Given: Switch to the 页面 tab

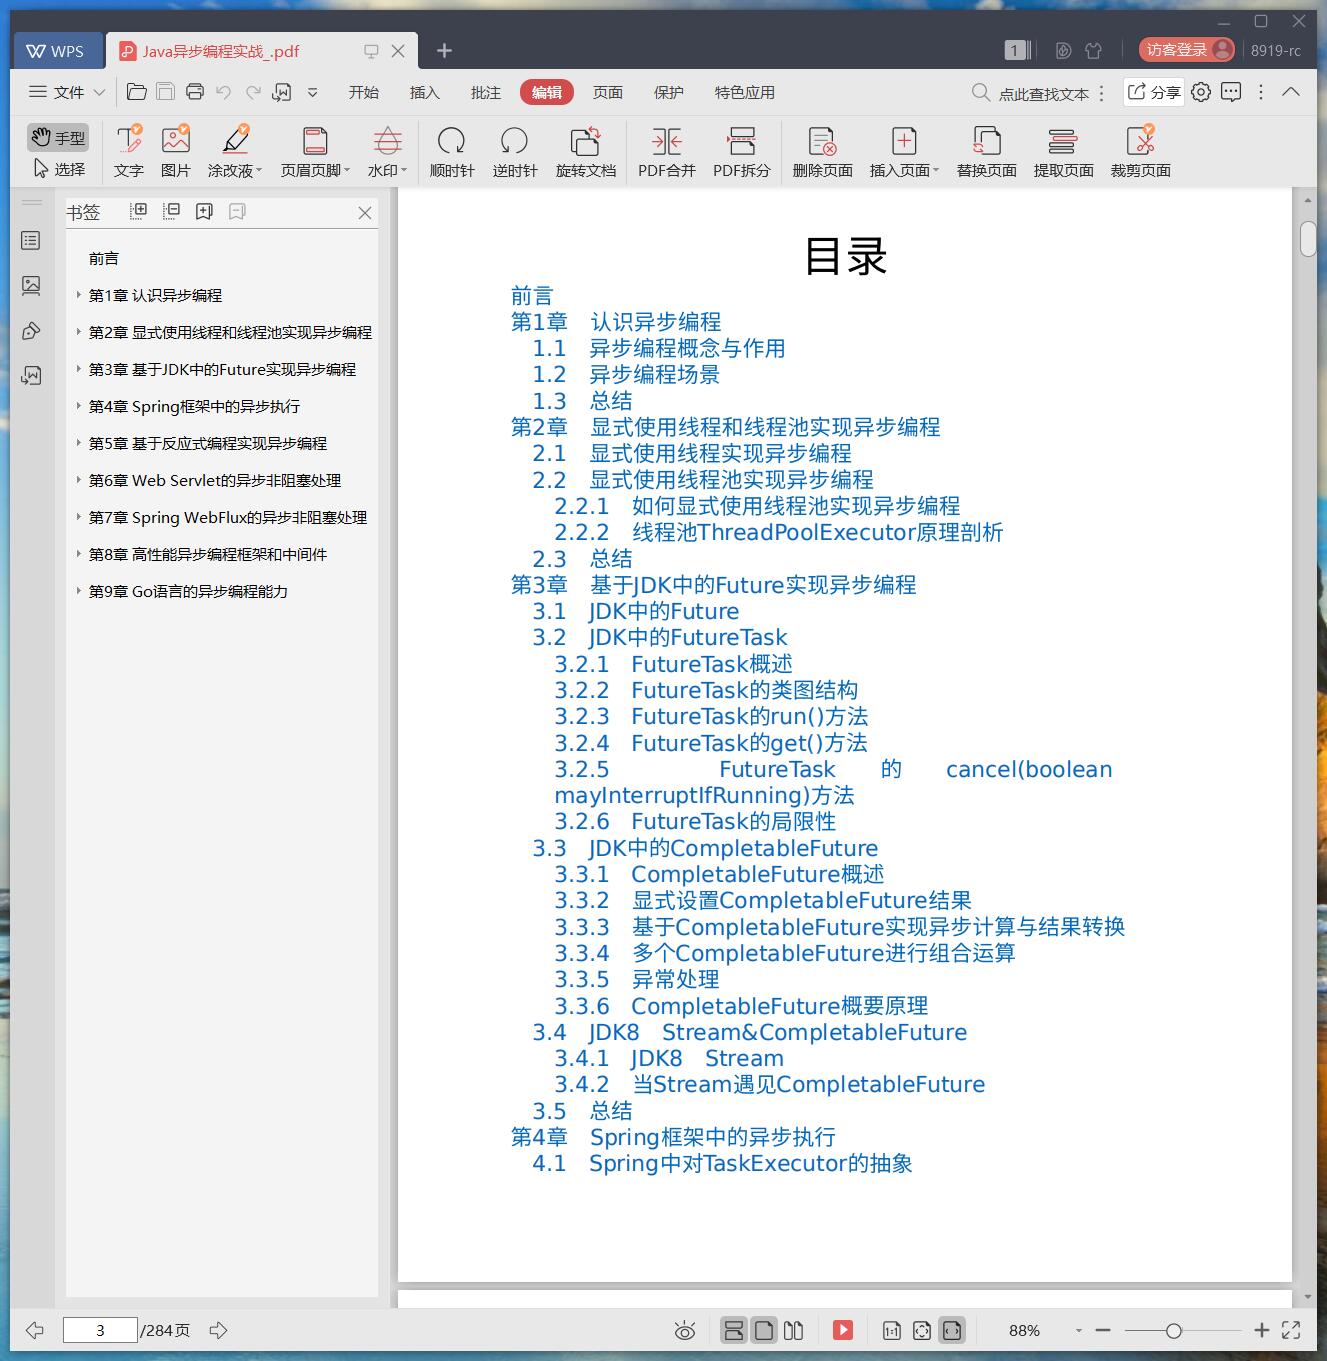Looking at the screenshot, I should [x=607, y=92].
